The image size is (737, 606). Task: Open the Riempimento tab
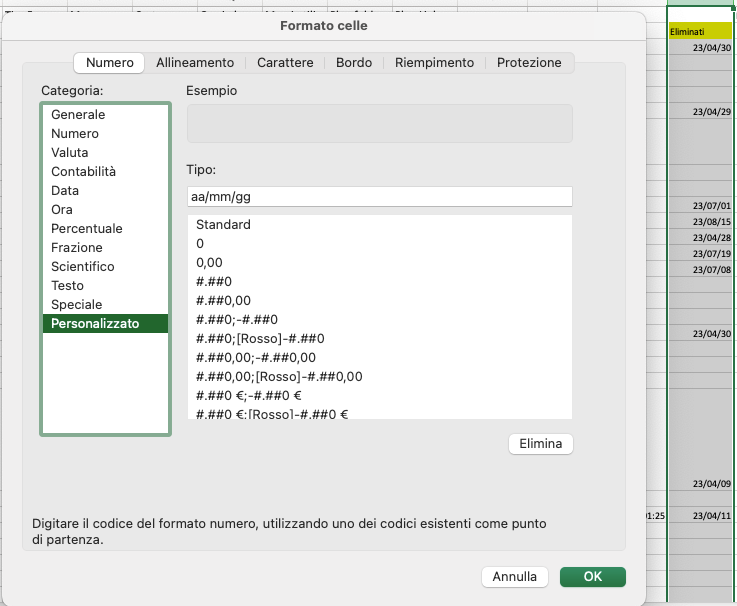pos(434,63)
